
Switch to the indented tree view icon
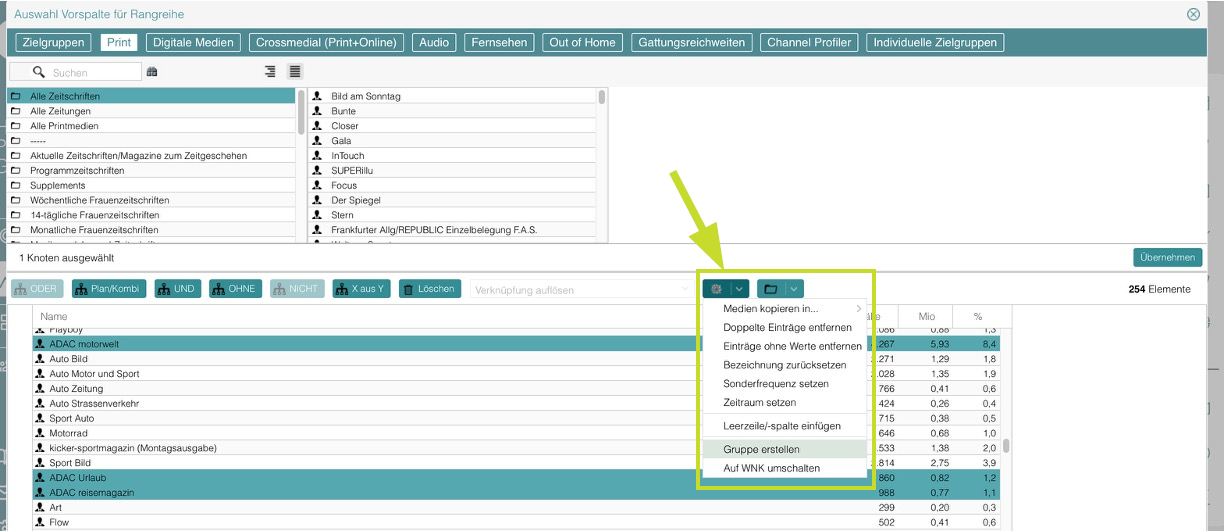point(270,72)
